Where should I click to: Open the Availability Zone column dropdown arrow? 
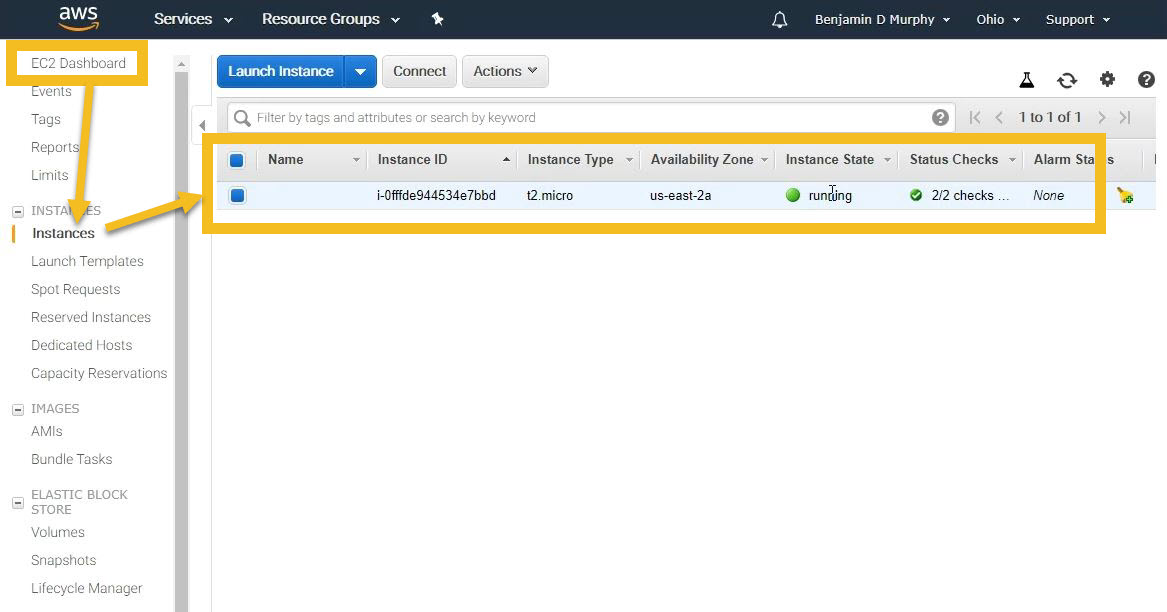(x=764, y=160)
